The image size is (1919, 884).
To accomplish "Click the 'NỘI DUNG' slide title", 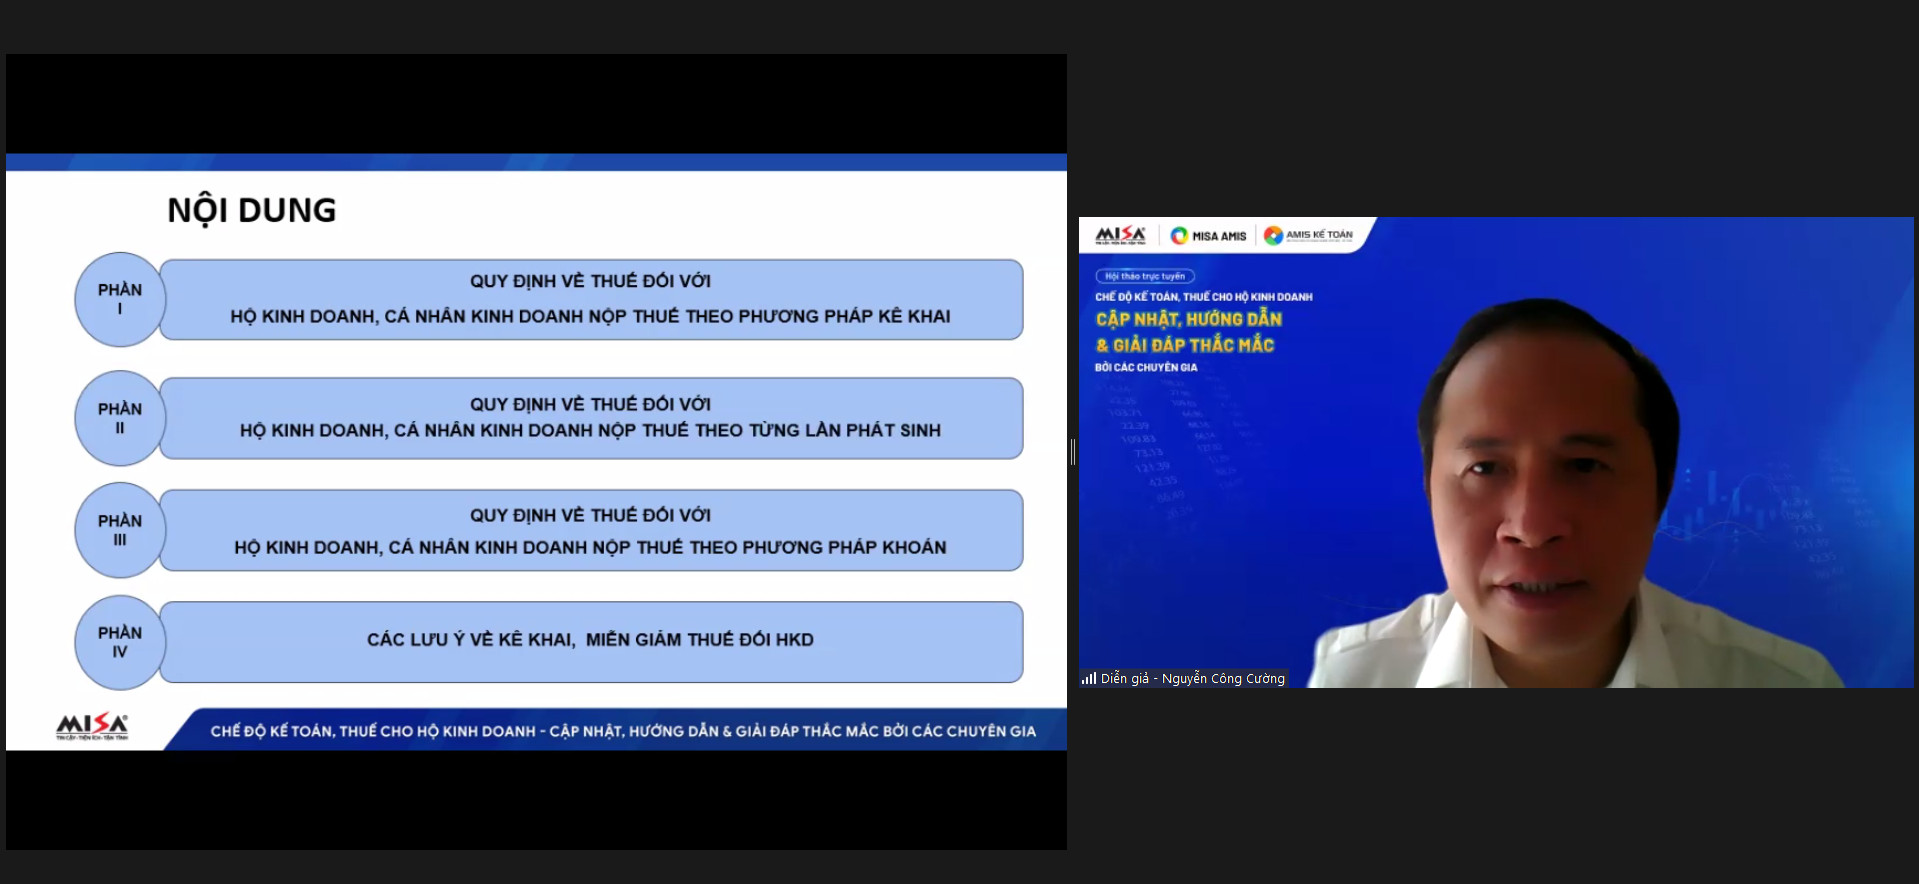I will (x=251, y=210).
